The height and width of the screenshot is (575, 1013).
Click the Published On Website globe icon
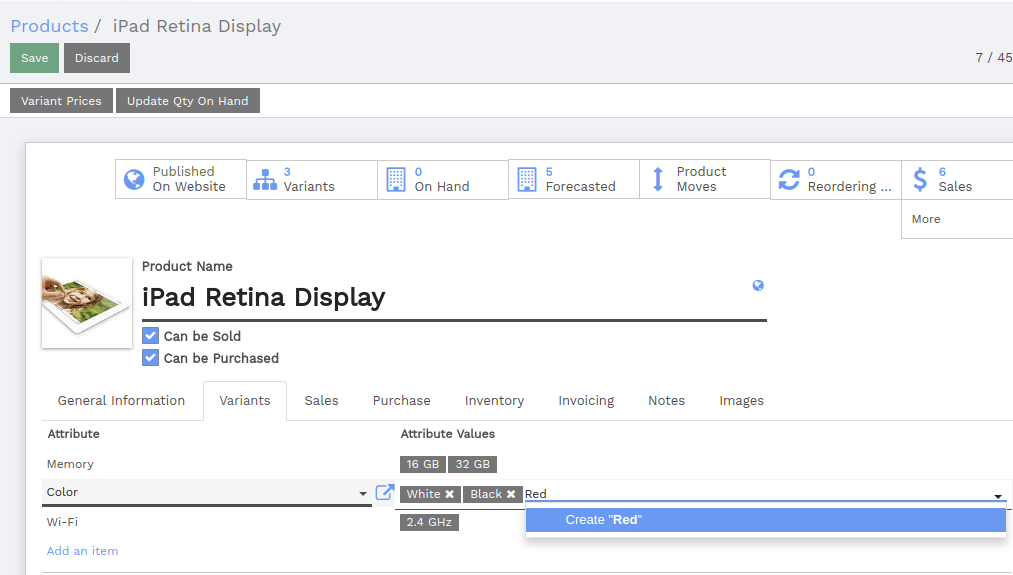134,179
